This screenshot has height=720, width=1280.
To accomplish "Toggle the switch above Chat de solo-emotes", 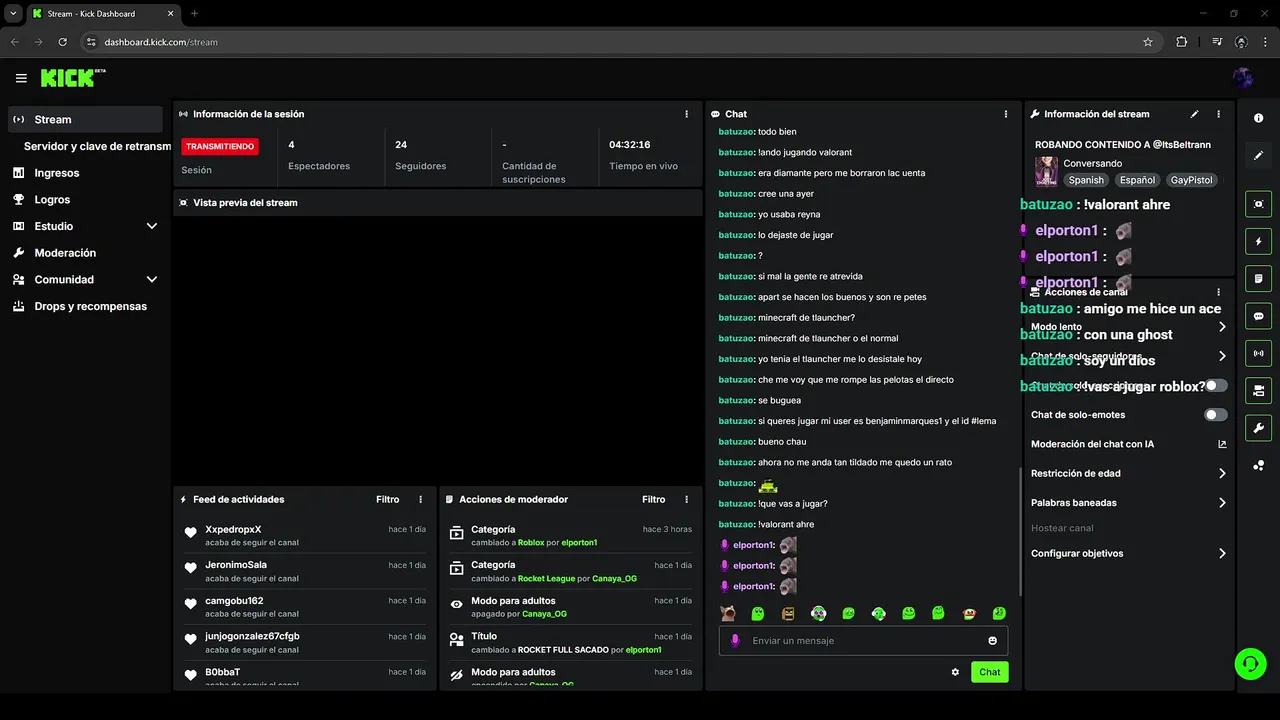I will [1216, 385].
